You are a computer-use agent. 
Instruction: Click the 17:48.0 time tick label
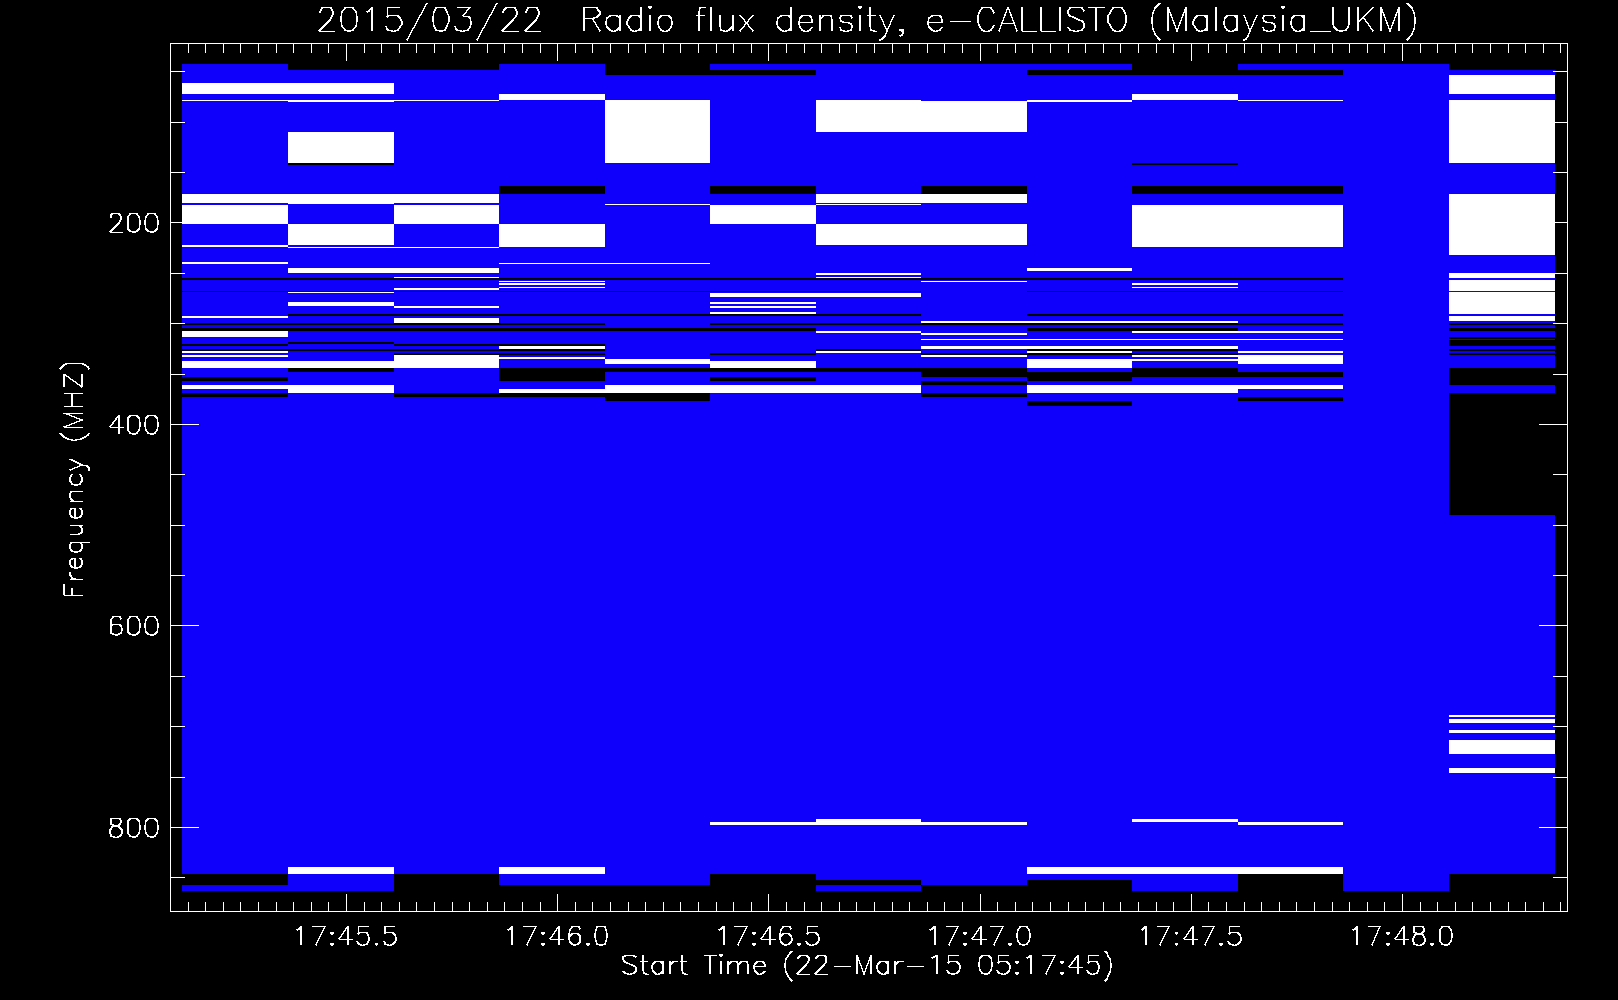click(1402, 936)
